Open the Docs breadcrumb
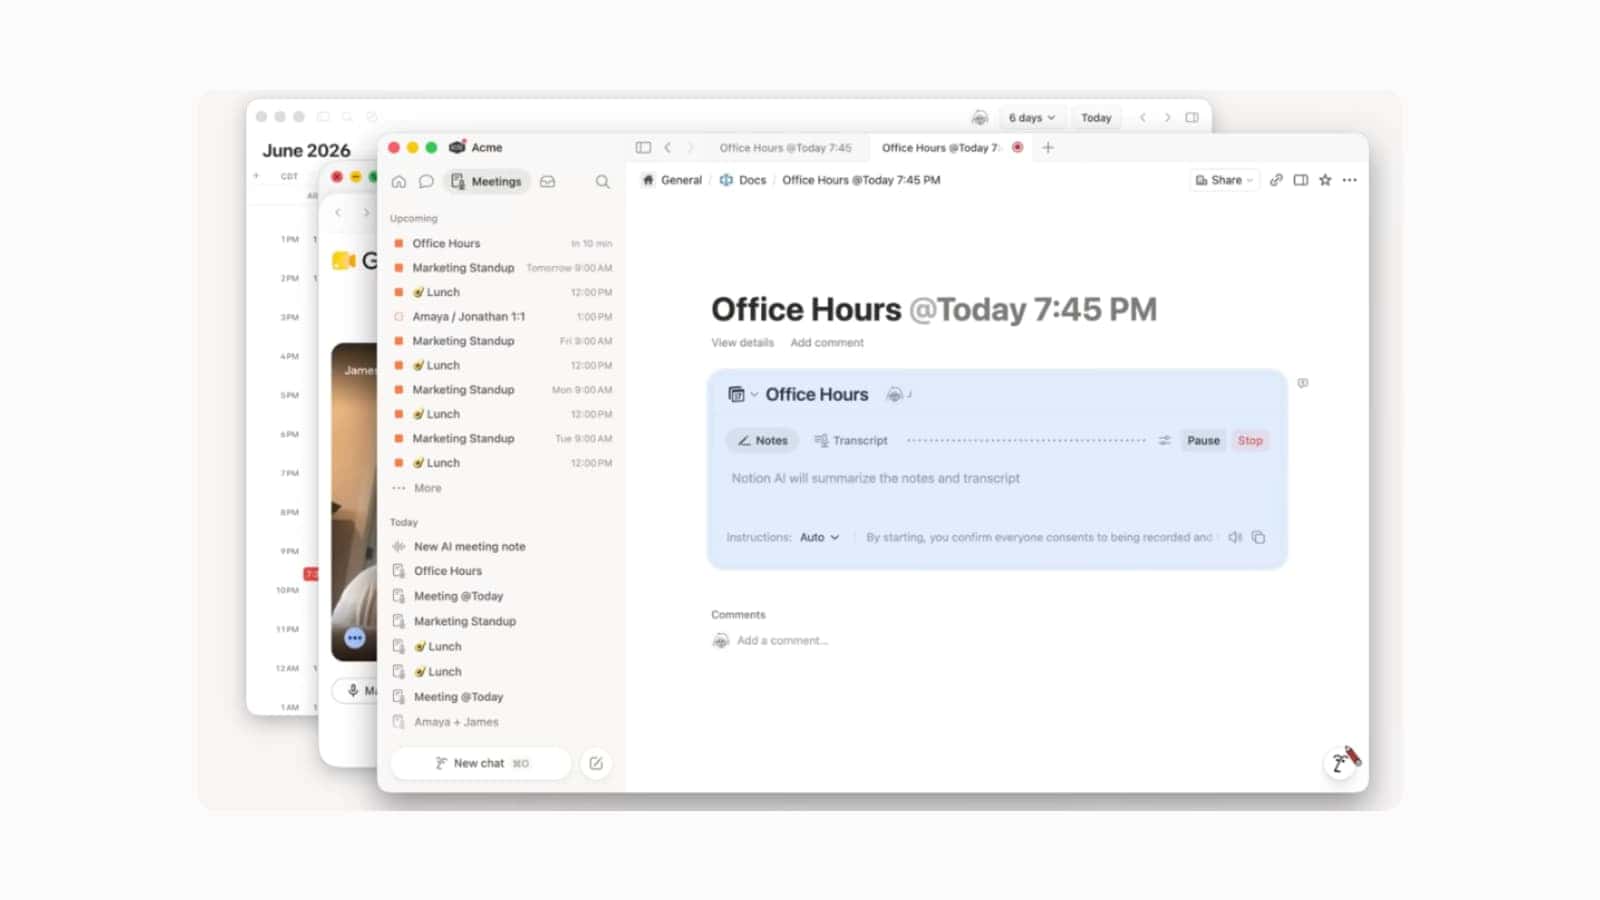Screen dimensions: 1600x900 coord(743,180)
